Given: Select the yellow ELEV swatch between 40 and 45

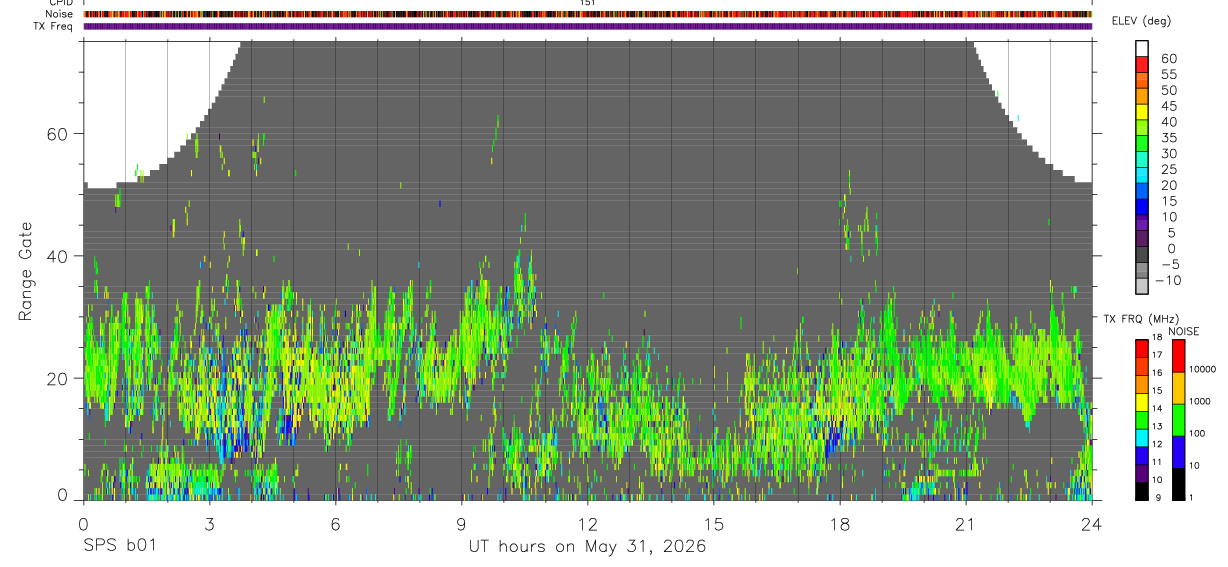Looking at the screenshot, I should (1141, 113).
